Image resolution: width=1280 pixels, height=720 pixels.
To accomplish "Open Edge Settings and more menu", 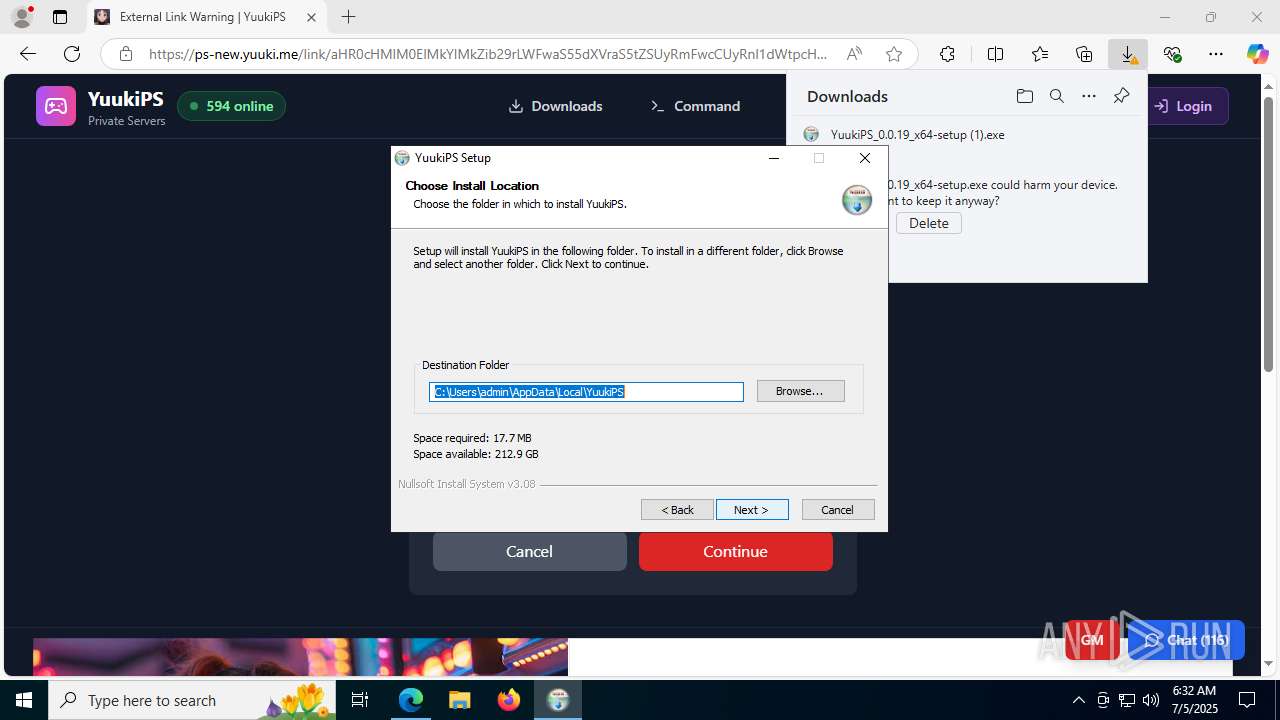I will (x=1216, y=54).
